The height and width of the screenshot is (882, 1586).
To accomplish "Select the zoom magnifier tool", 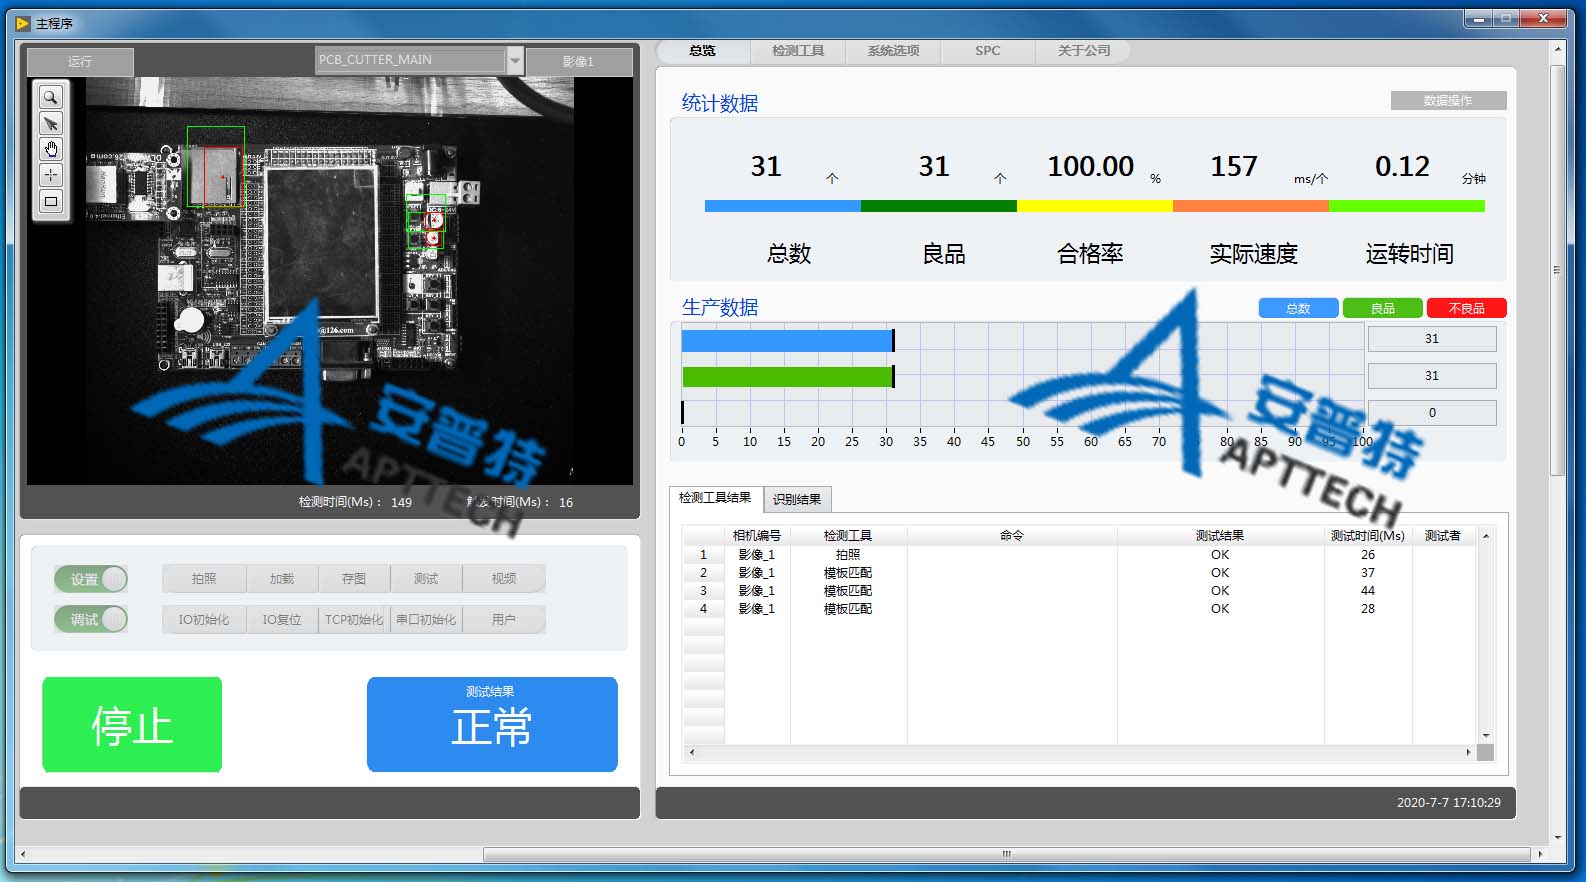I will (x=50, y=97).
